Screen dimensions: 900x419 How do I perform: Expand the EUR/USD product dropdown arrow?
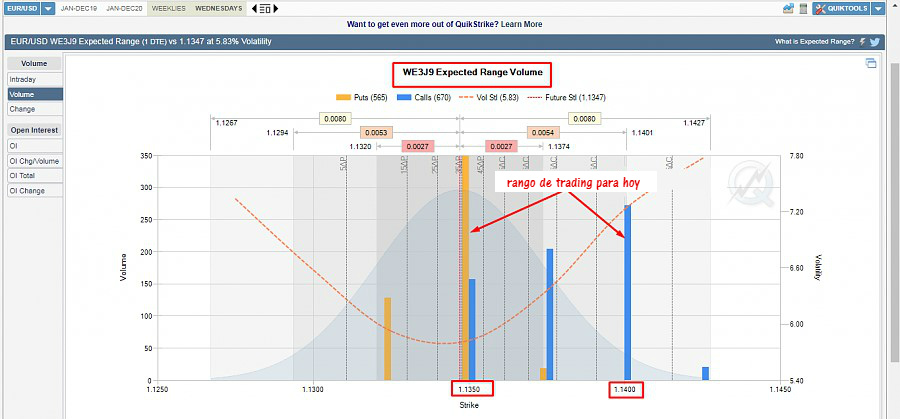[48, 9]
